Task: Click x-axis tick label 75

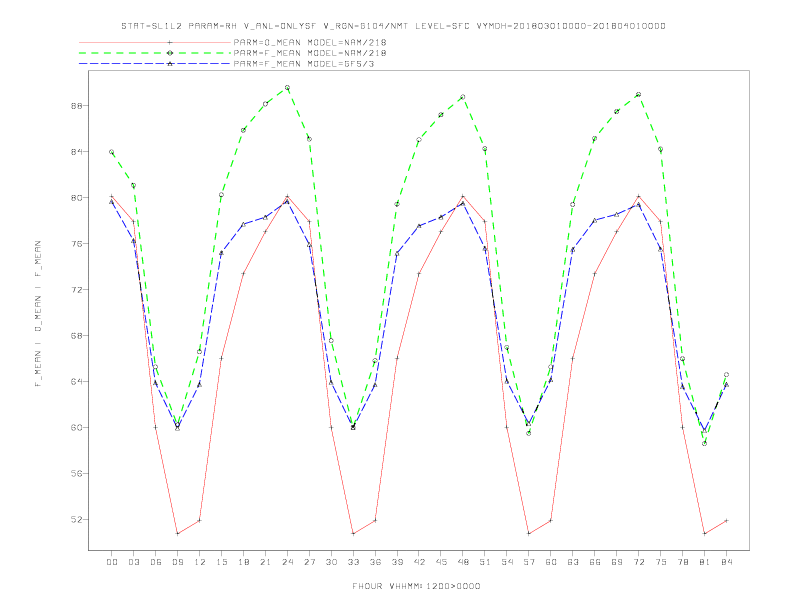Action: [661, 562]
